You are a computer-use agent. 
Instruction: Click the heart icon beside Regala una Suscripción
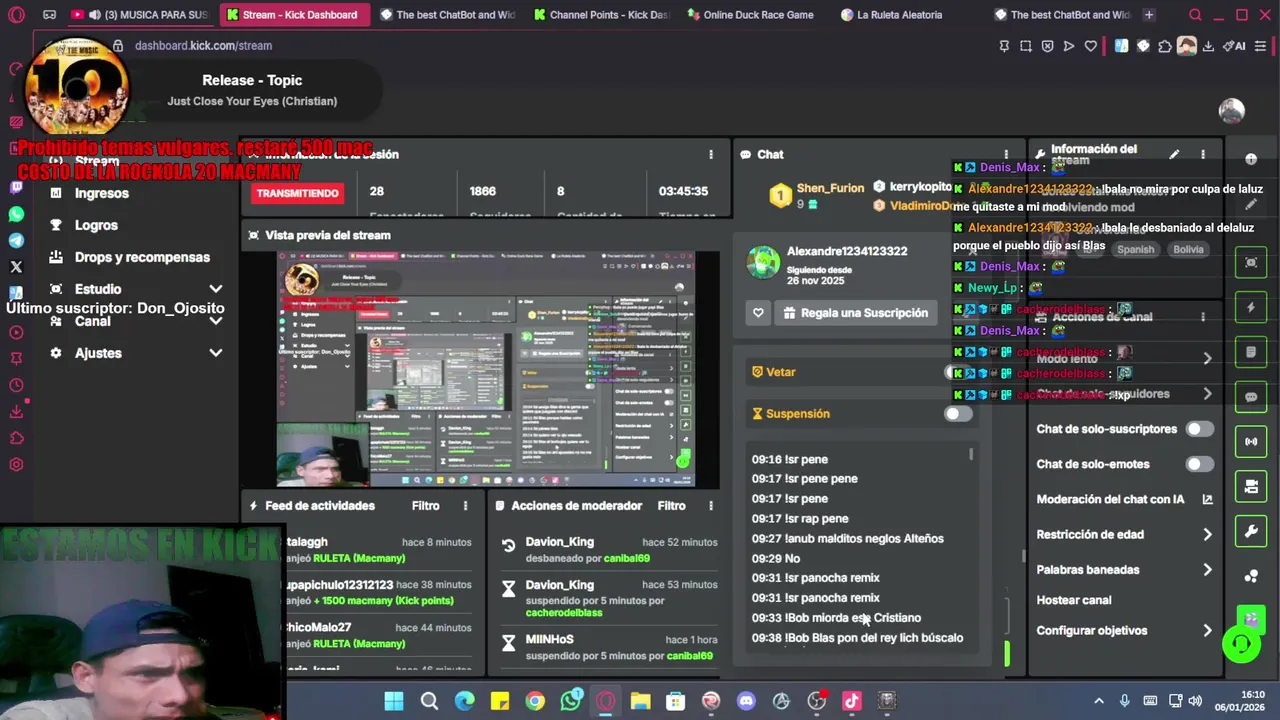point(758,313)
